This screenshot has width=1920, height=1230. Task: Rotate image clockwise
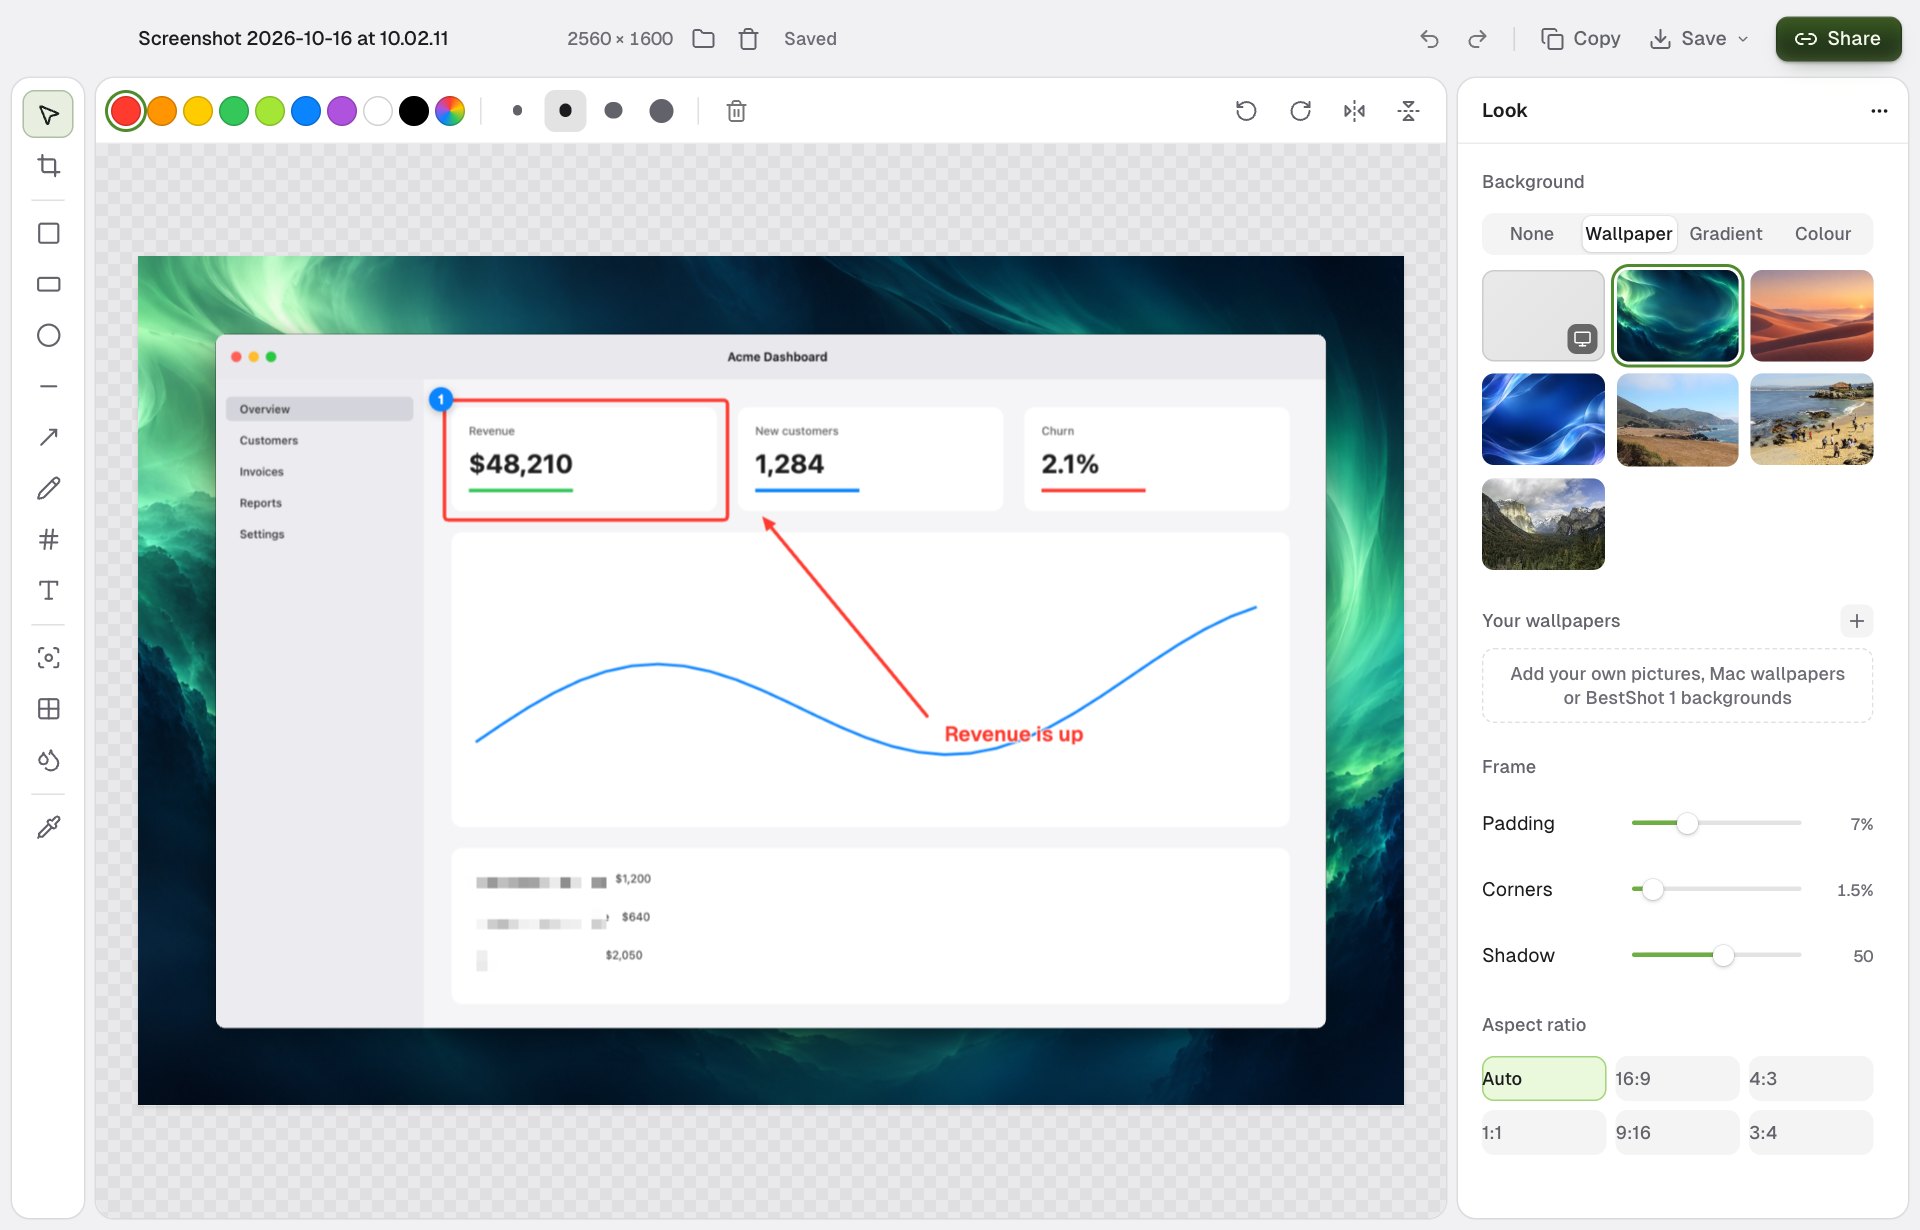coord(1300,111)
